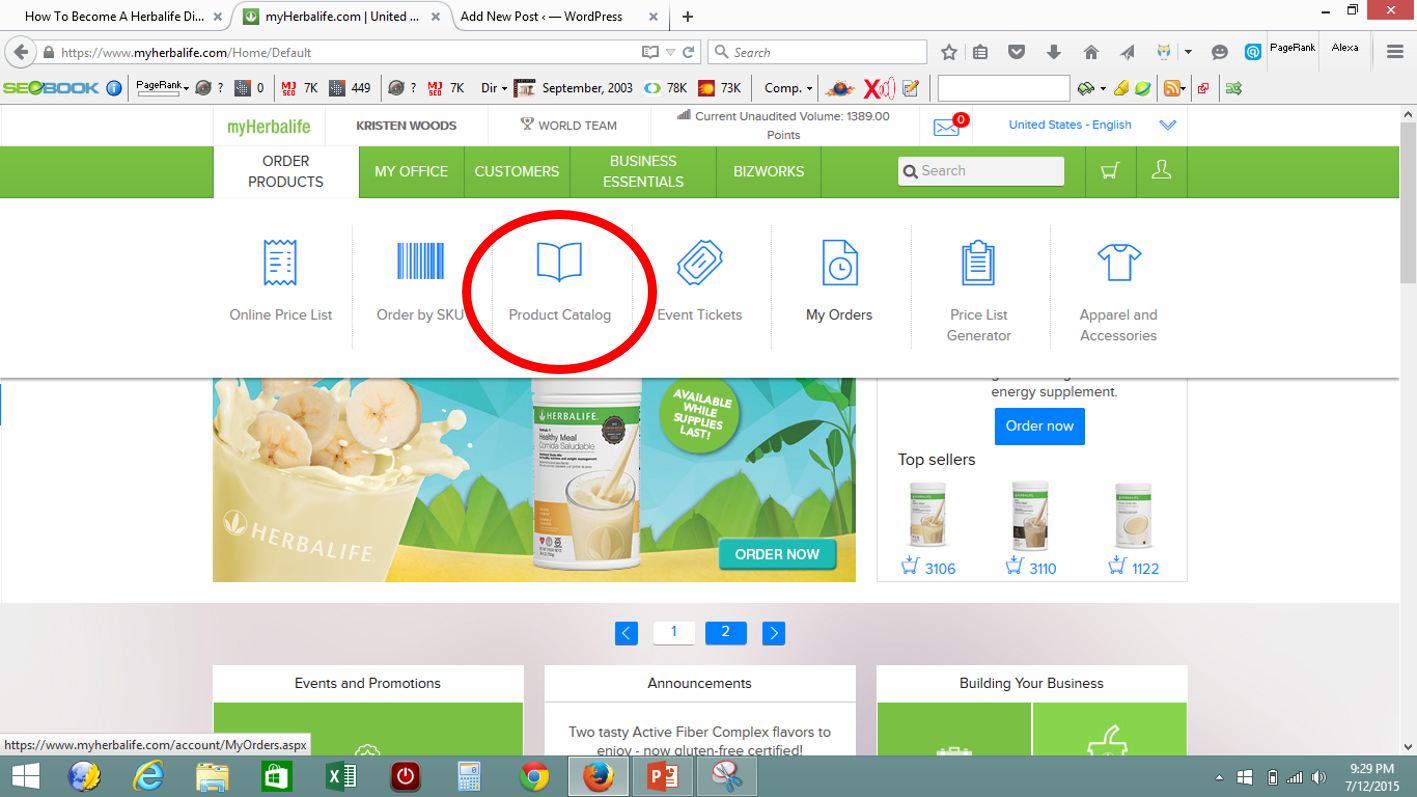Viewport: 1417px width, 797px height.
Task: Open the Firefox downloads arrow icon
Action: click(1053, 52)
